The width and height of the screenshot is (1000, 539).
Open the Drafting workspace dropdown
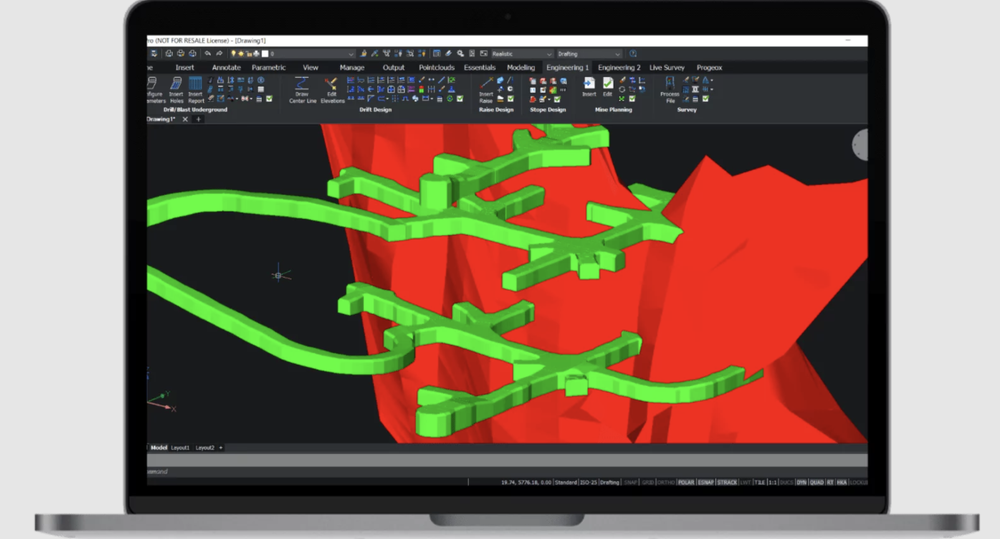click(589, 54)
